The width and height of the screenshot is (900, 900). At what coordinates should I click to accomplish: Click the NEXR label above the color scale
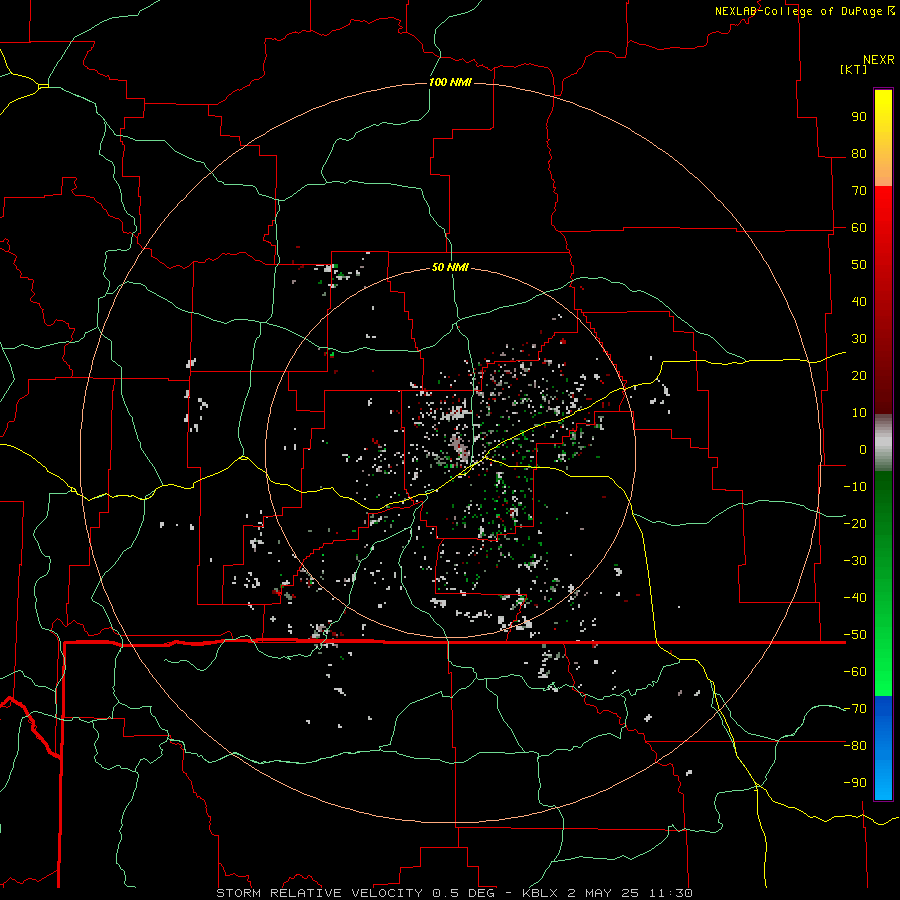(x=879, y=60)
